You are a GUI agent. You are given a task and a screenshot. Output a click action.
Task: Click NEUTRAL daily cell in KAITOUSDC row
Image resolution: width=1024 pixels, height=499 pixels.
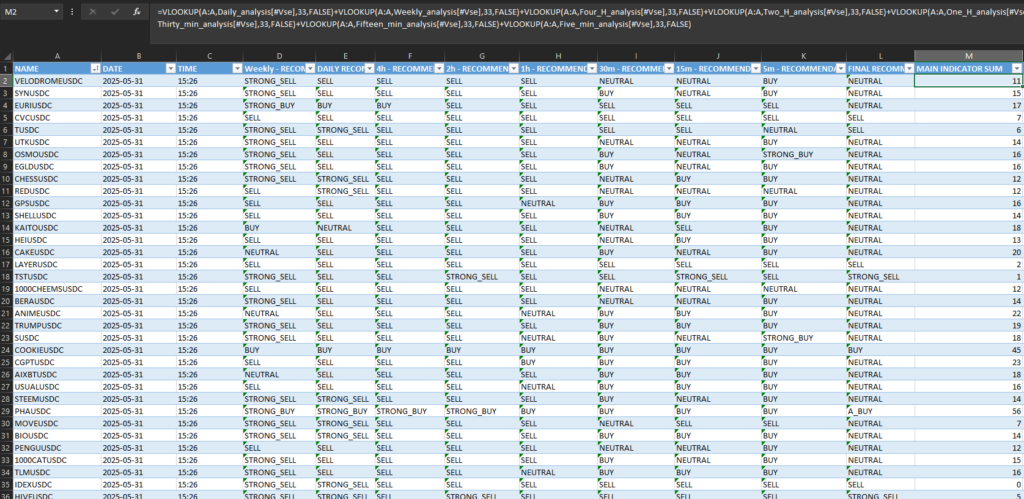click(x=345, y=228)
